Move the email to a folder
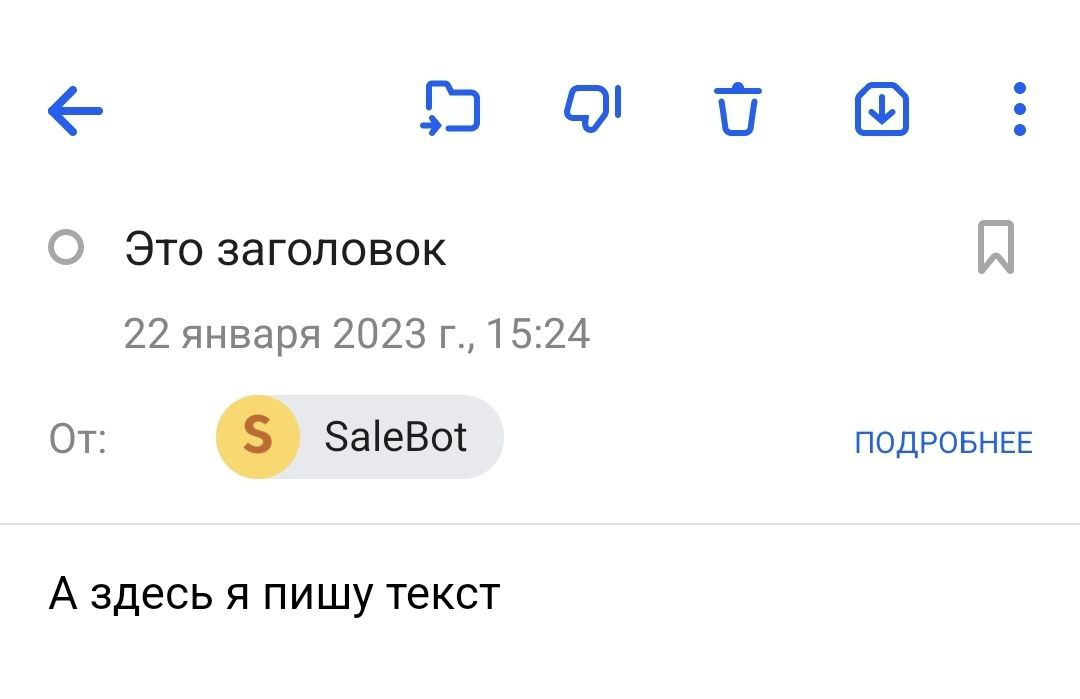The height and width of the screenshot is (699, 1080). pos(450,109)
